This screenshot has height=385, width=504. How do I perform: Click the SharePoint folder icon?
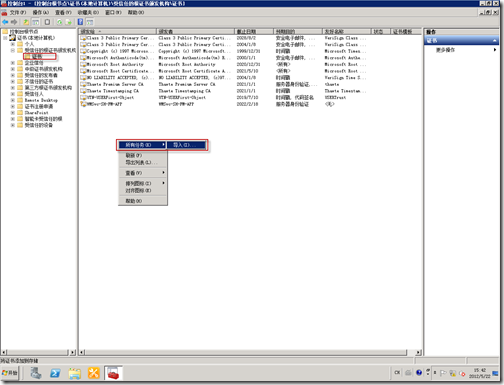click(x=20, y=113)
